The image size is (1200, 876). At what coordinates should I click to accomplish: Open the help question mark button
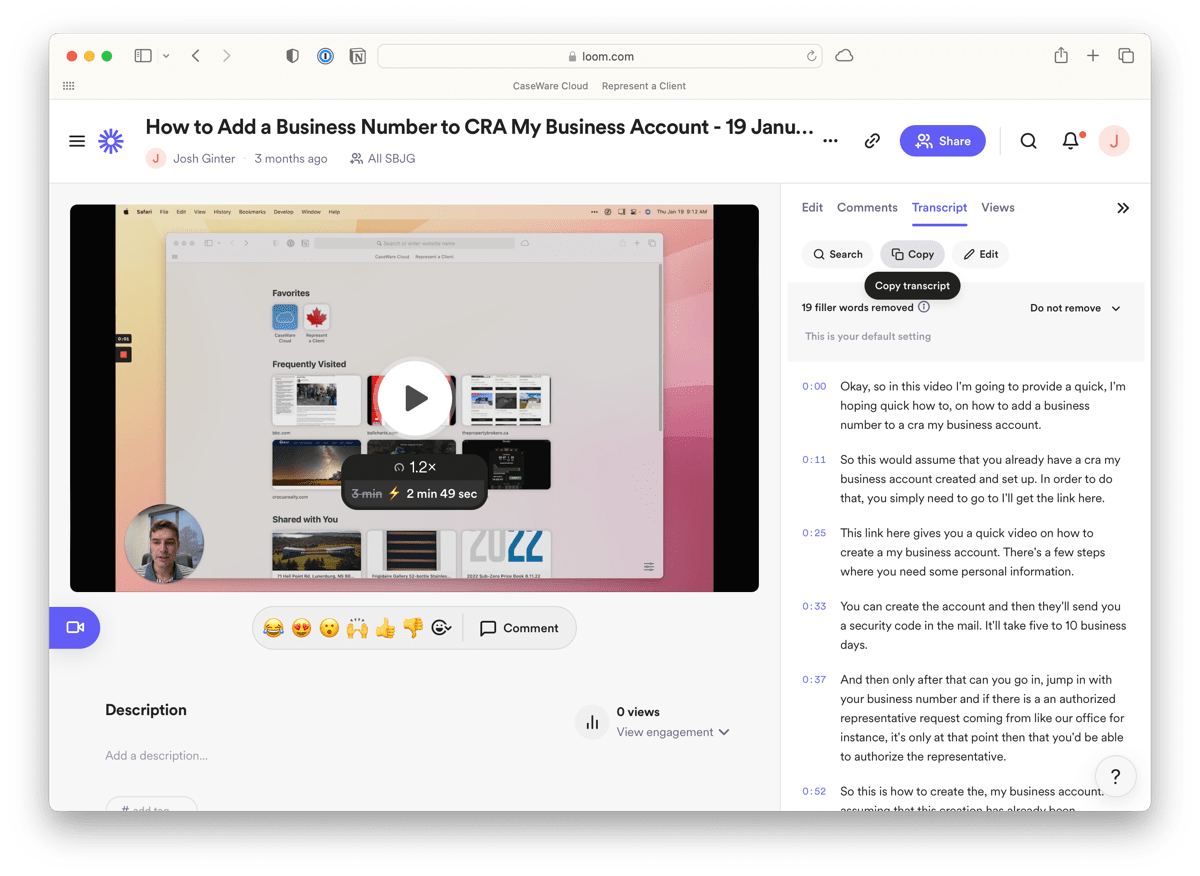coord(1115,776)
